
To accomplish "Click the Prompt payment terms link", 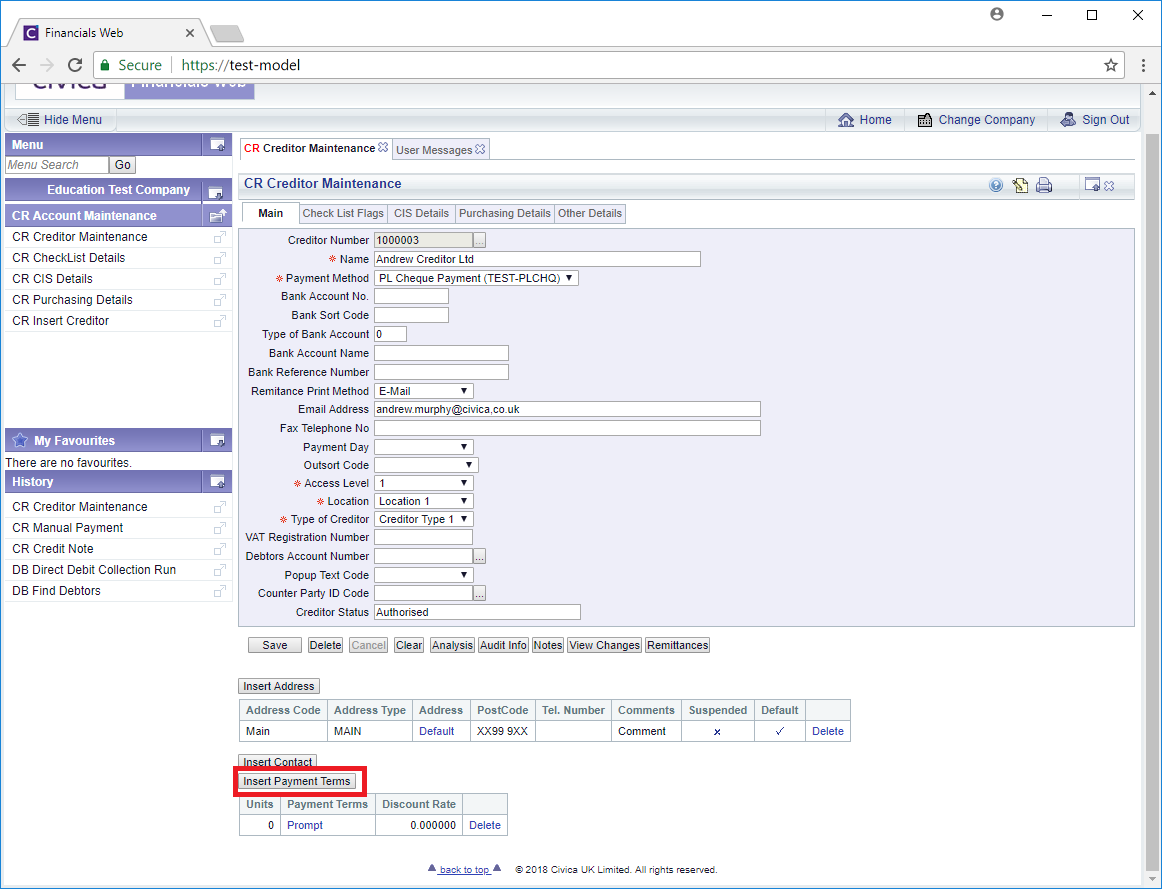I will pyautogui.click(x=305, y=825).
